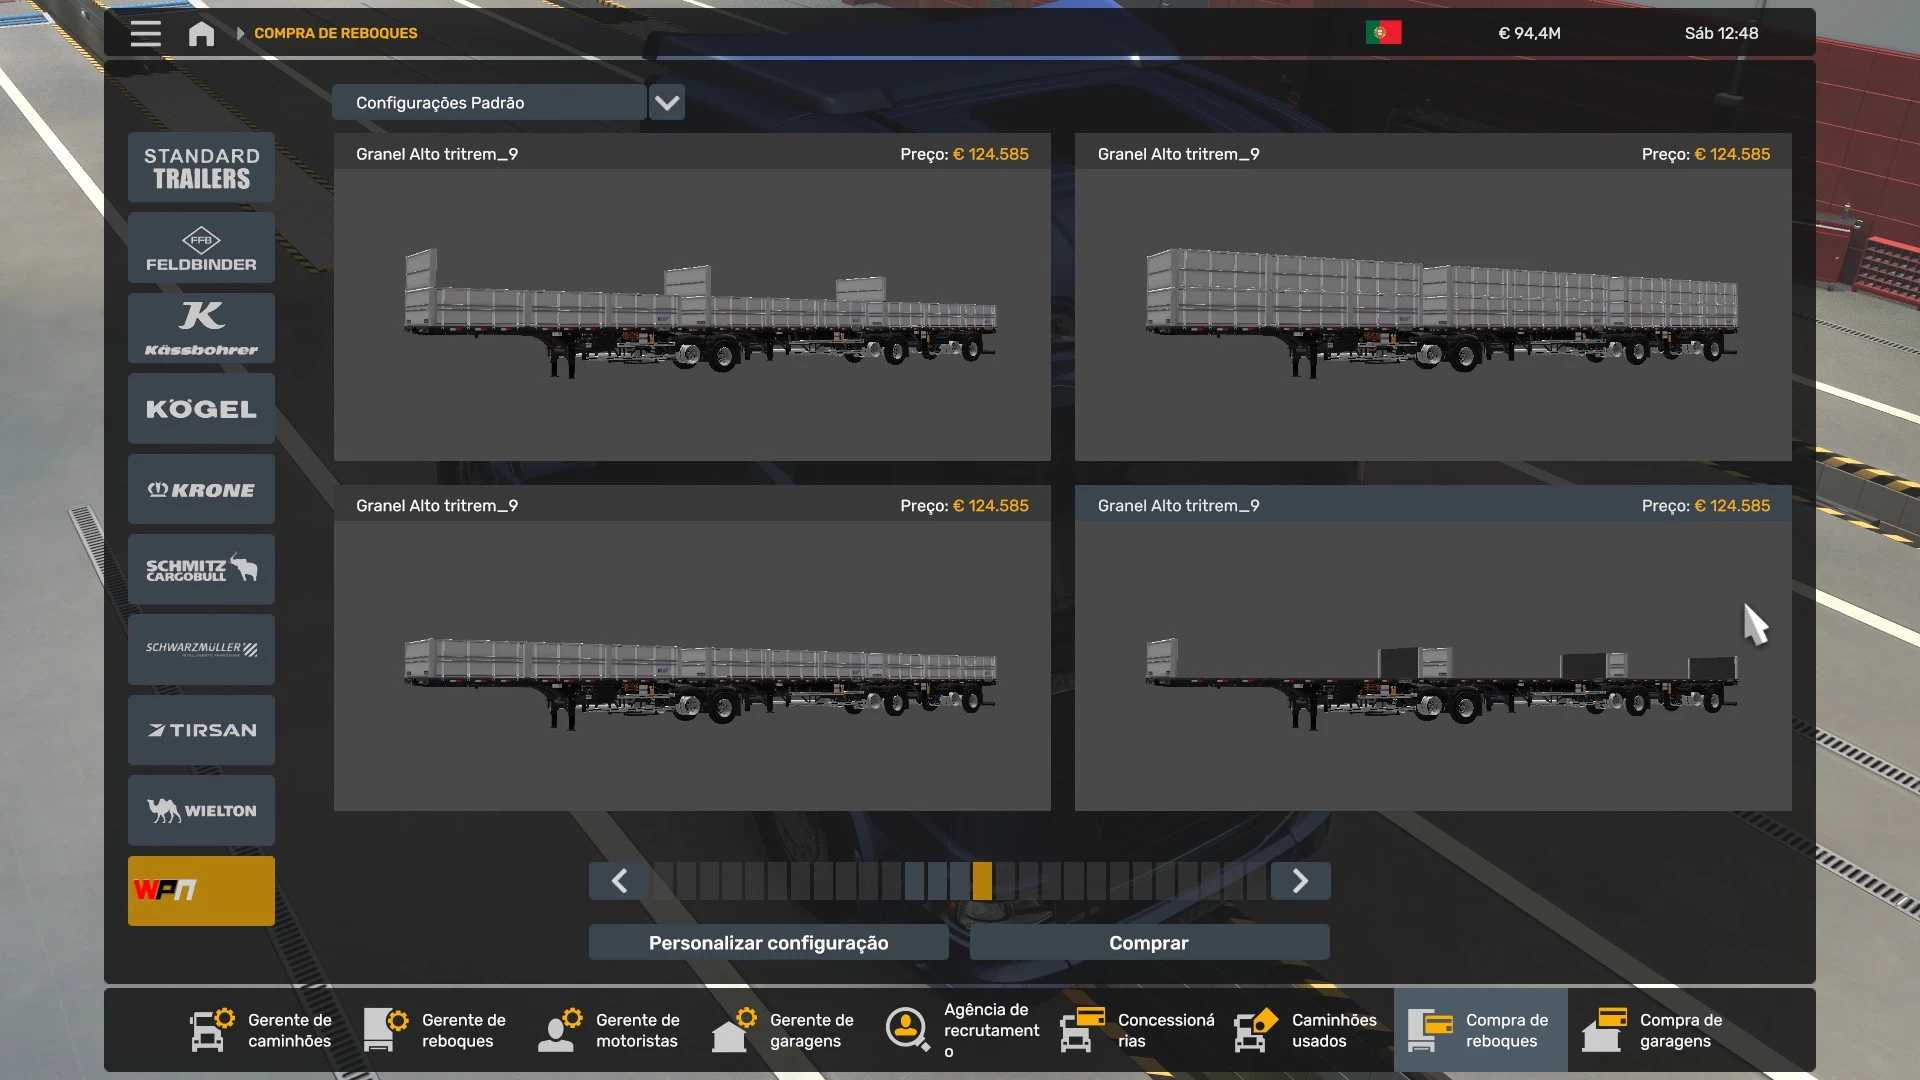Pick the Schmitz Cargobull brand

tap(201, 569)
